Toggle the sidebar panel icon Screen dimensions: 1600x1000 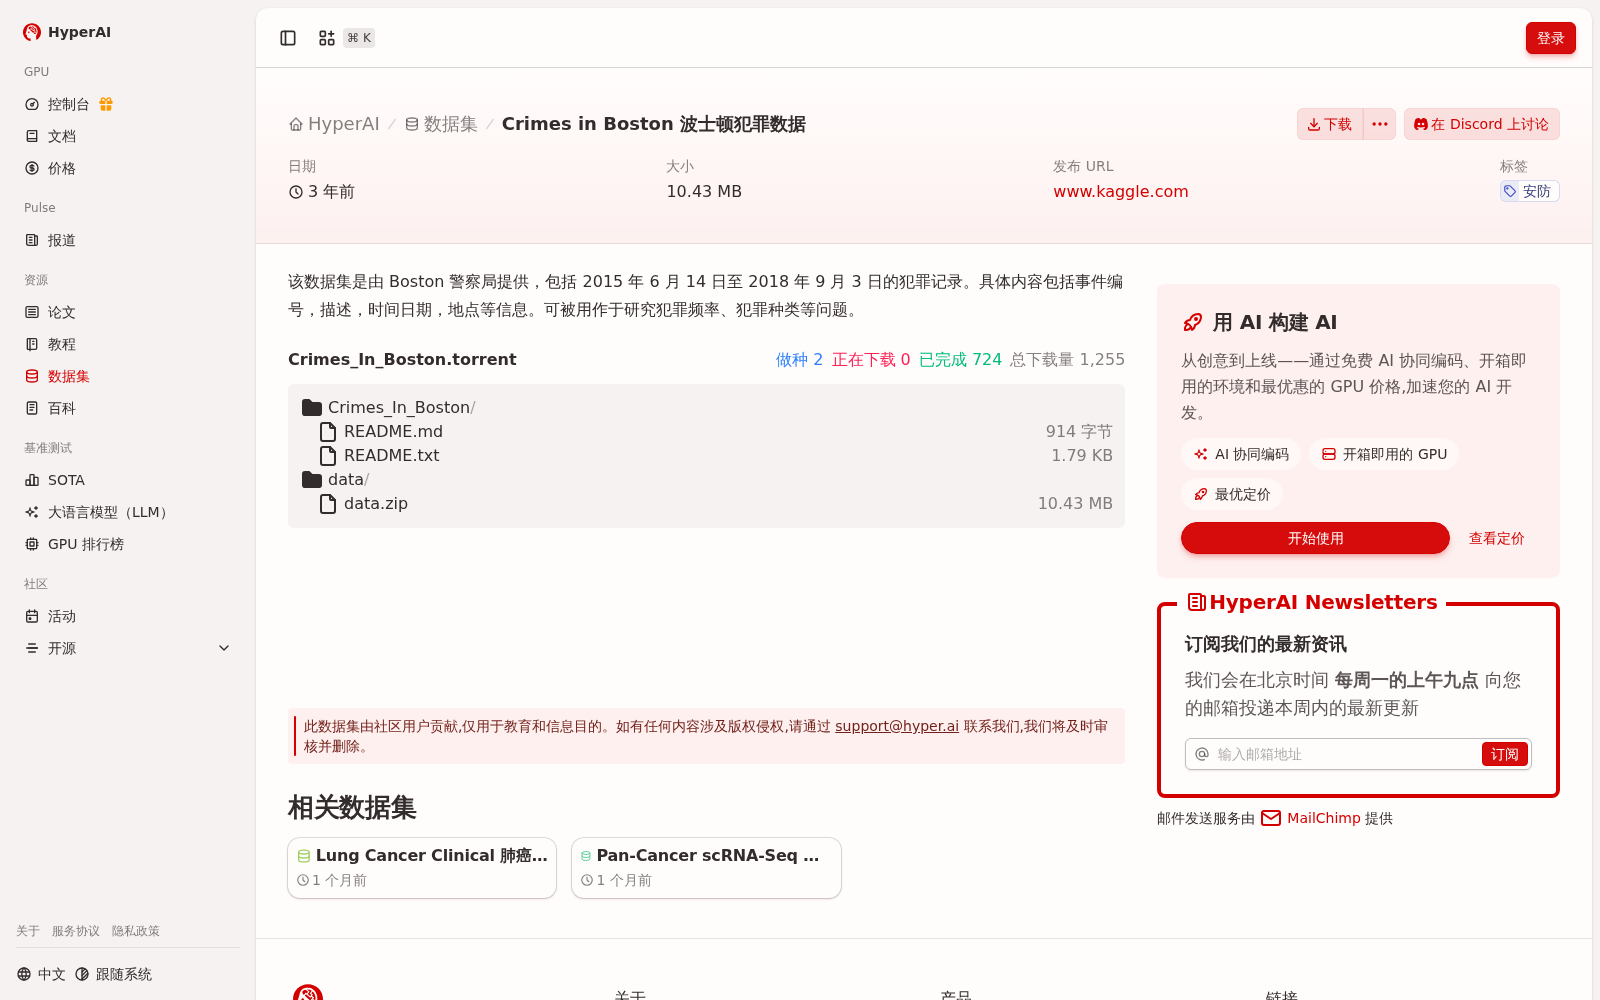click(288, 38)
